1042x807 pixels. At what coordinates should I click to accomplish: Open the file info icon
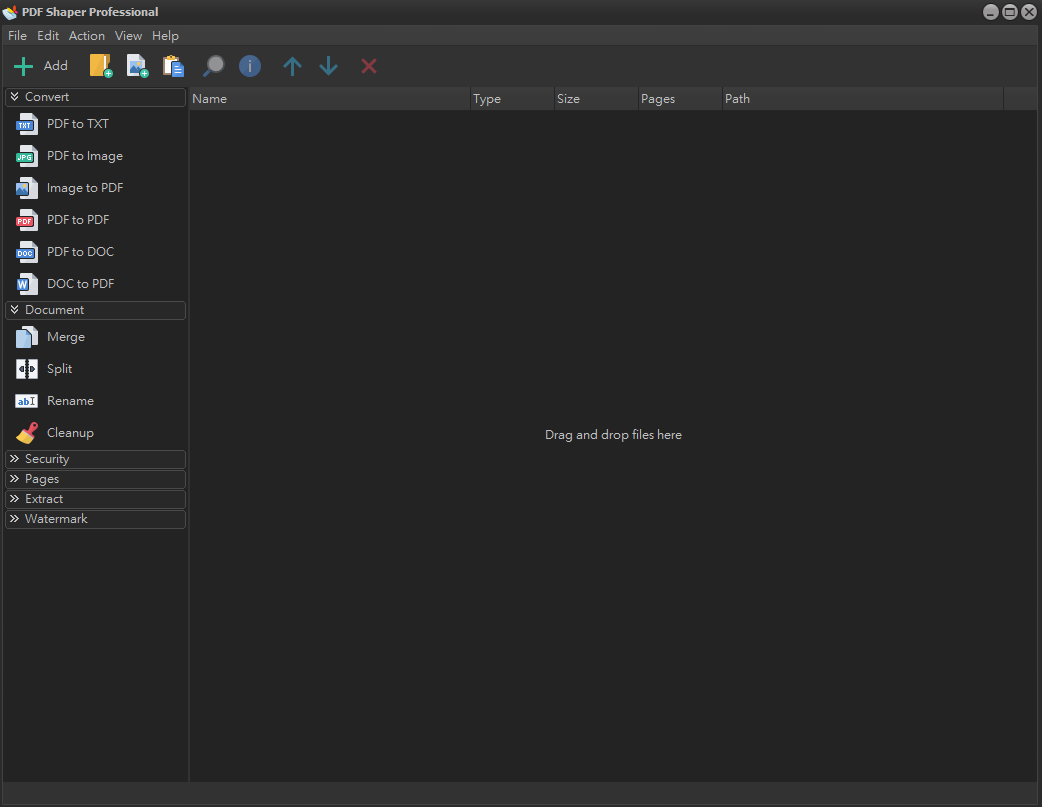tap(250, 66)
